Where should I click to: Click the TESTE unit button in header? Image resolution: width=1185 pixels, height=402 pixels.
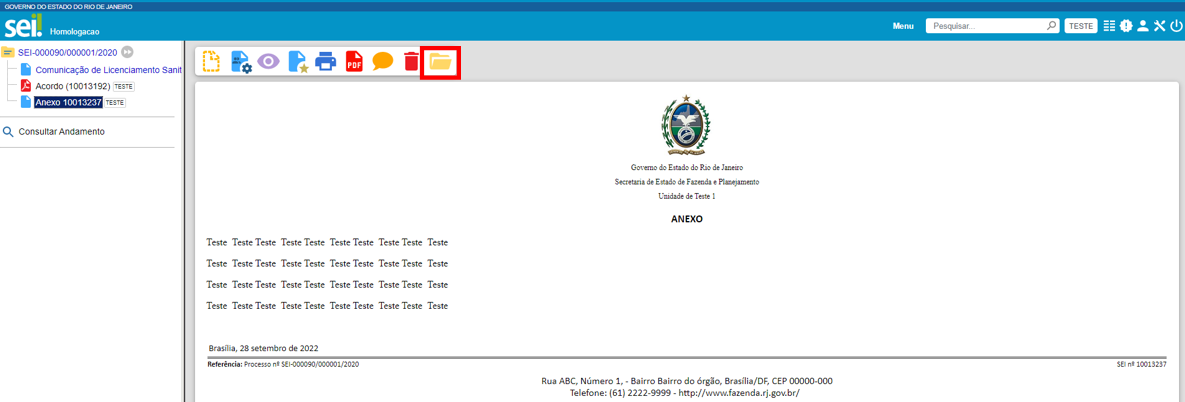[1081, 26]
